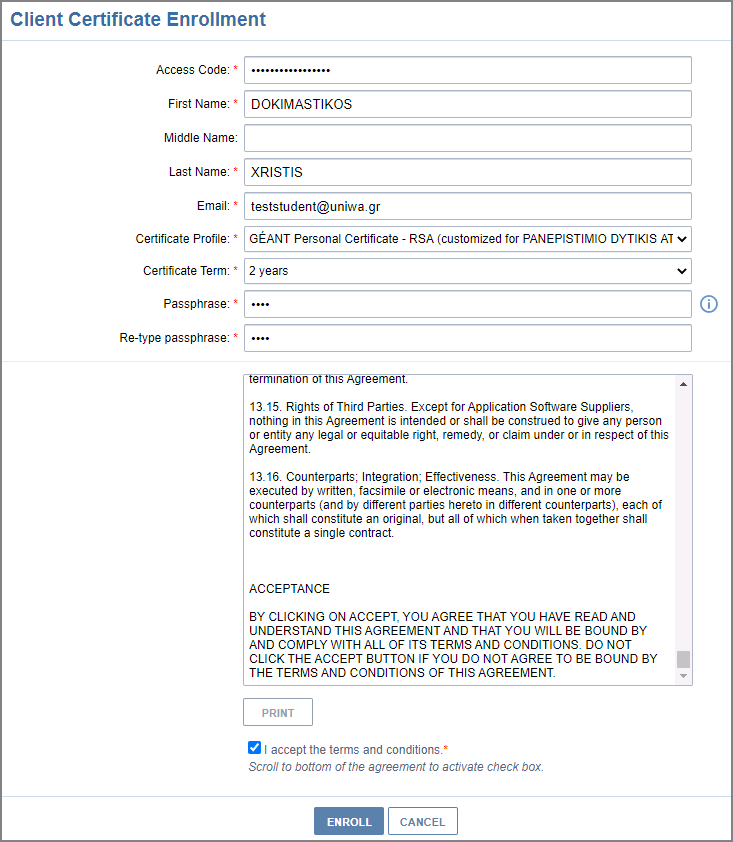The width and height of the screenshot is (733, 842).
Task: Click the agreement scrollbar up arrow
Action: pyautogui.click(x=683, y=384)
